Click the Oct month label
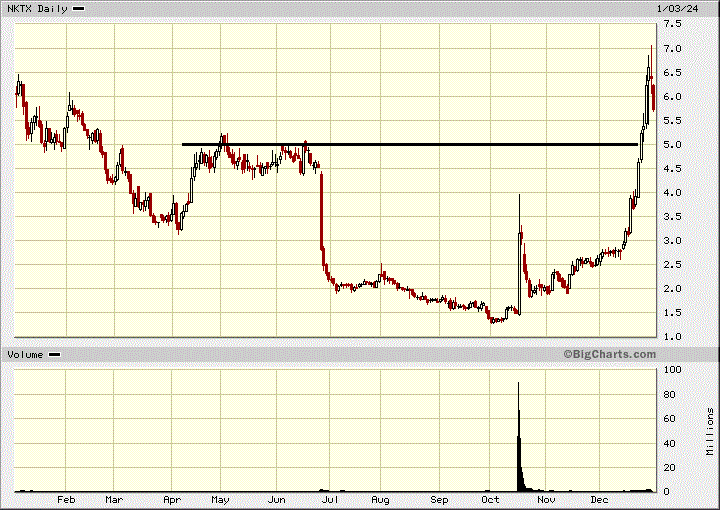The width and height of the screenshot is (720, 510). 490,499
